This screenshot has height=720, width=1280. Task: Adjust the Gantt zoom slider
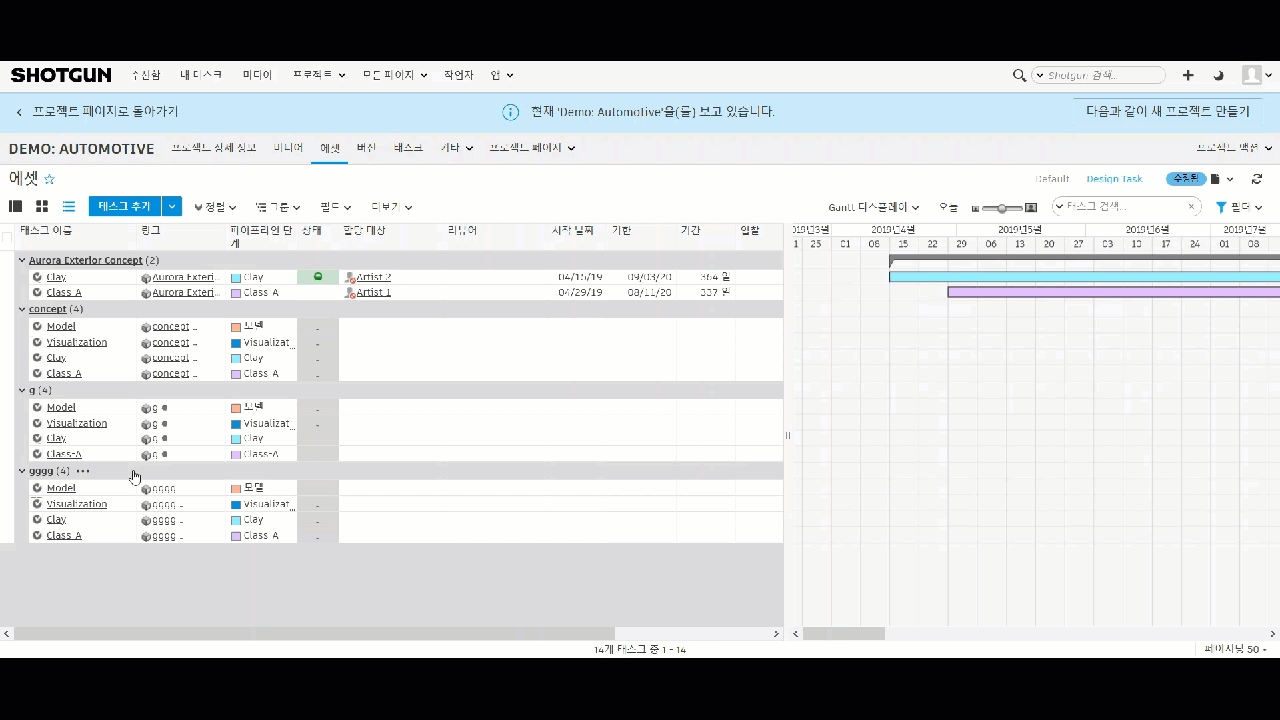click(1003, 208)
